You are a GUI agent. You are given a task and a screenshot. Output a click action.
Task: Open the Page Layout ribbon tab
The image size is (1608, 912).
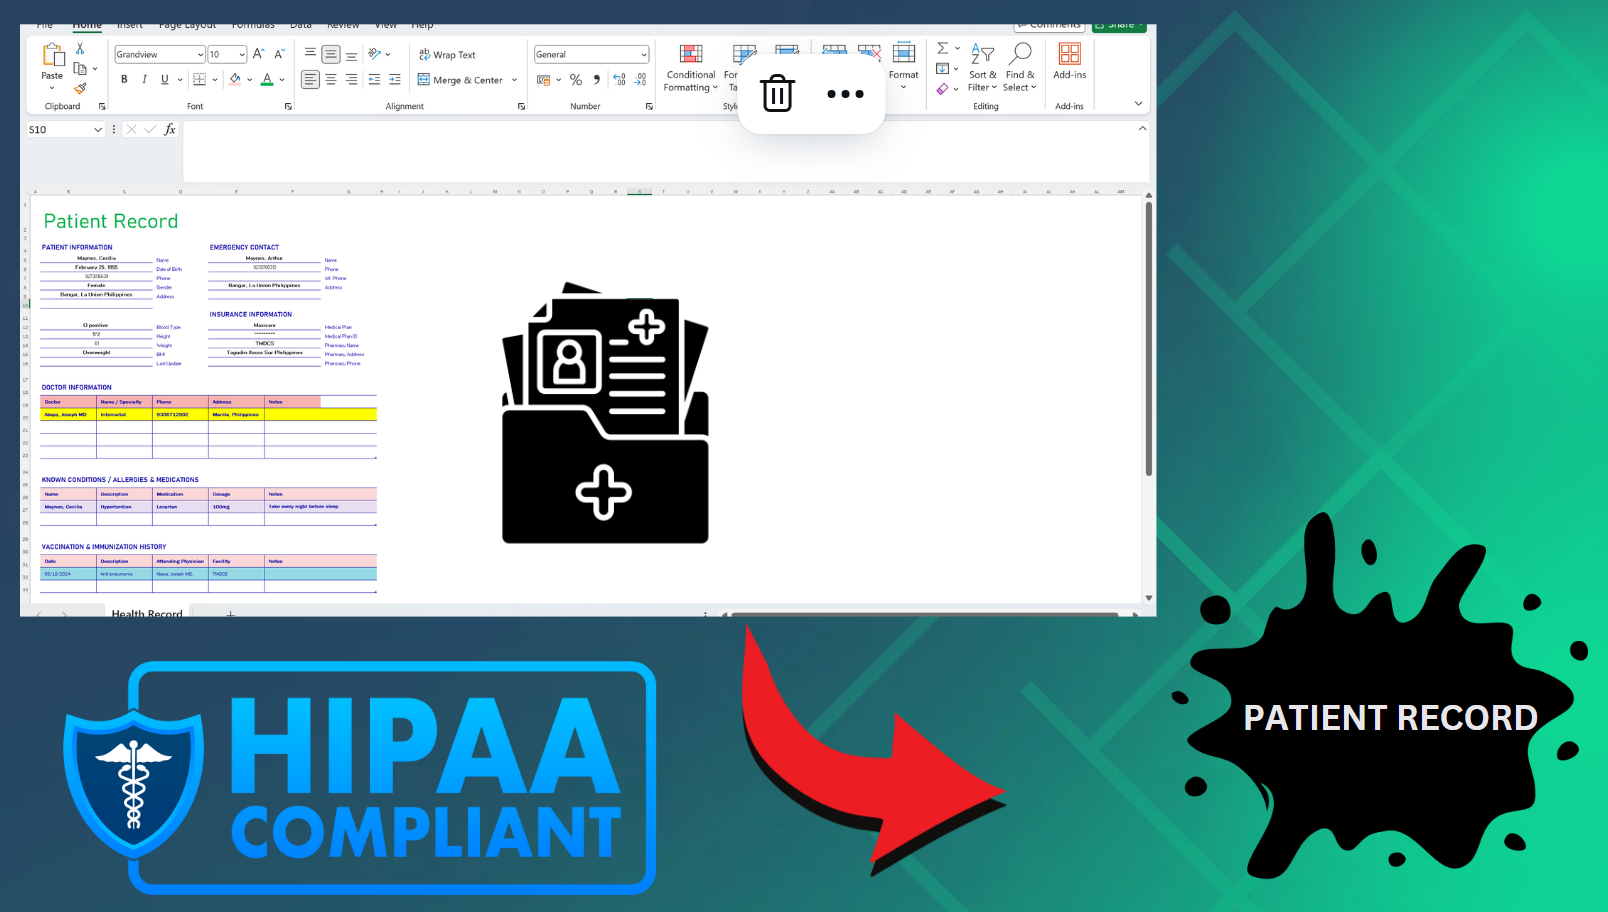(187, 25)
